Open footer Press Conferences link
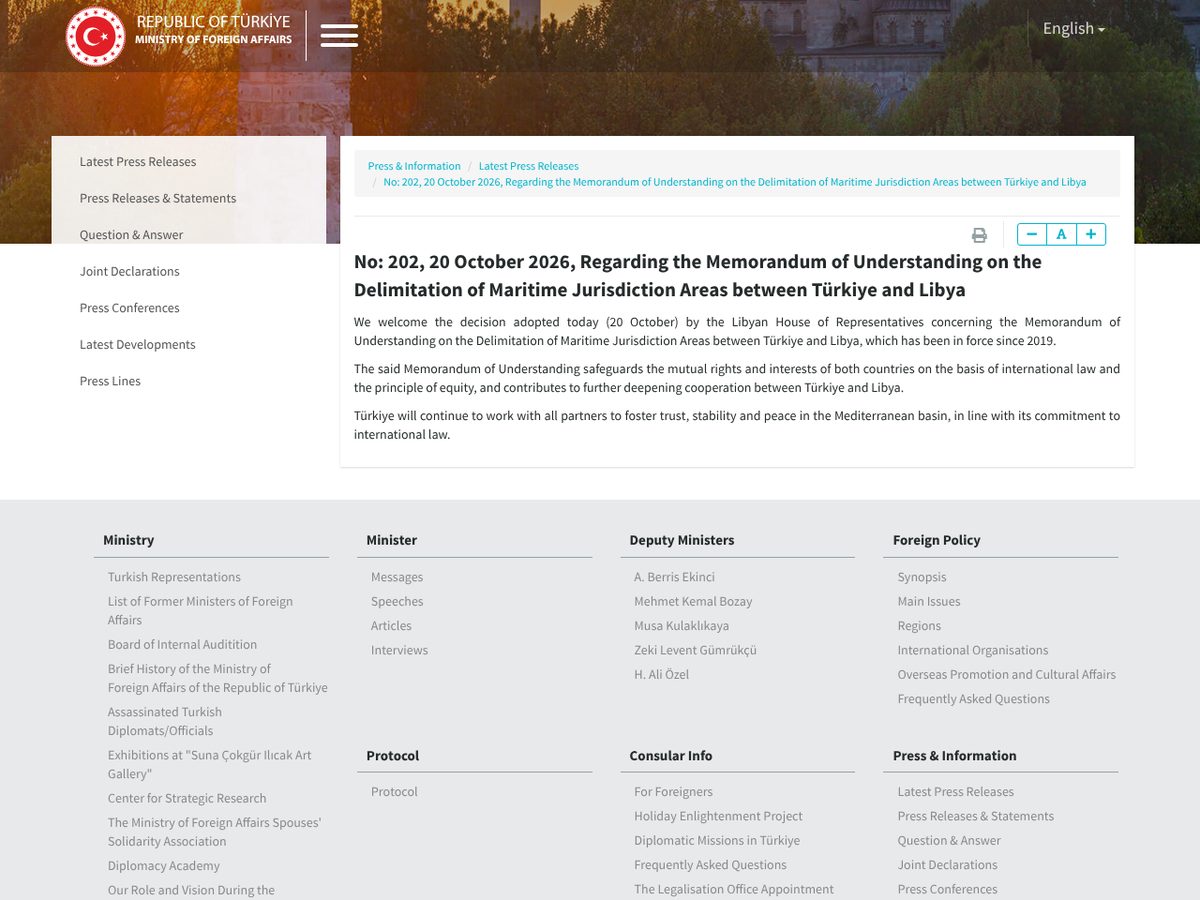The height and width of the screenshot is (900, 1200). pos(948,889)
